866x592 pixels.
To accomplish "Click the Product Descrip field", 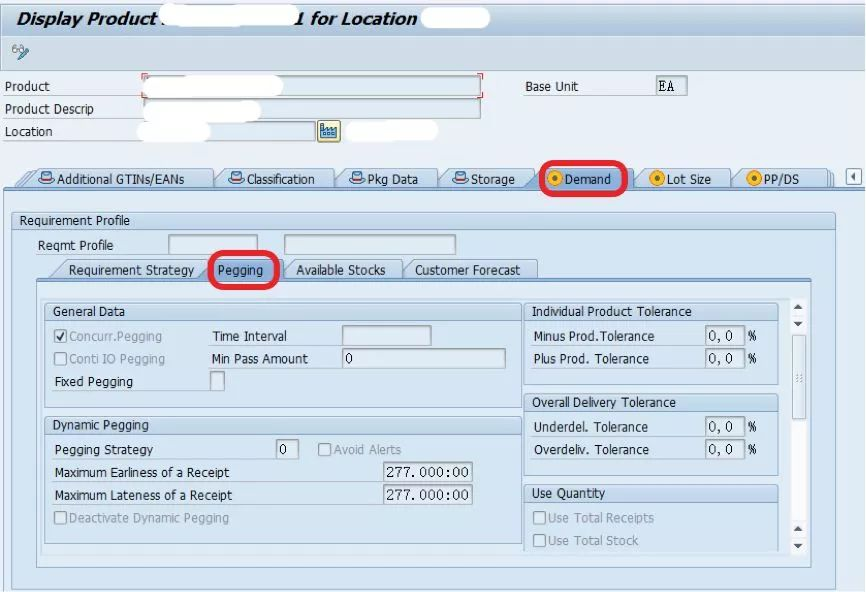I will coord(311,109).
